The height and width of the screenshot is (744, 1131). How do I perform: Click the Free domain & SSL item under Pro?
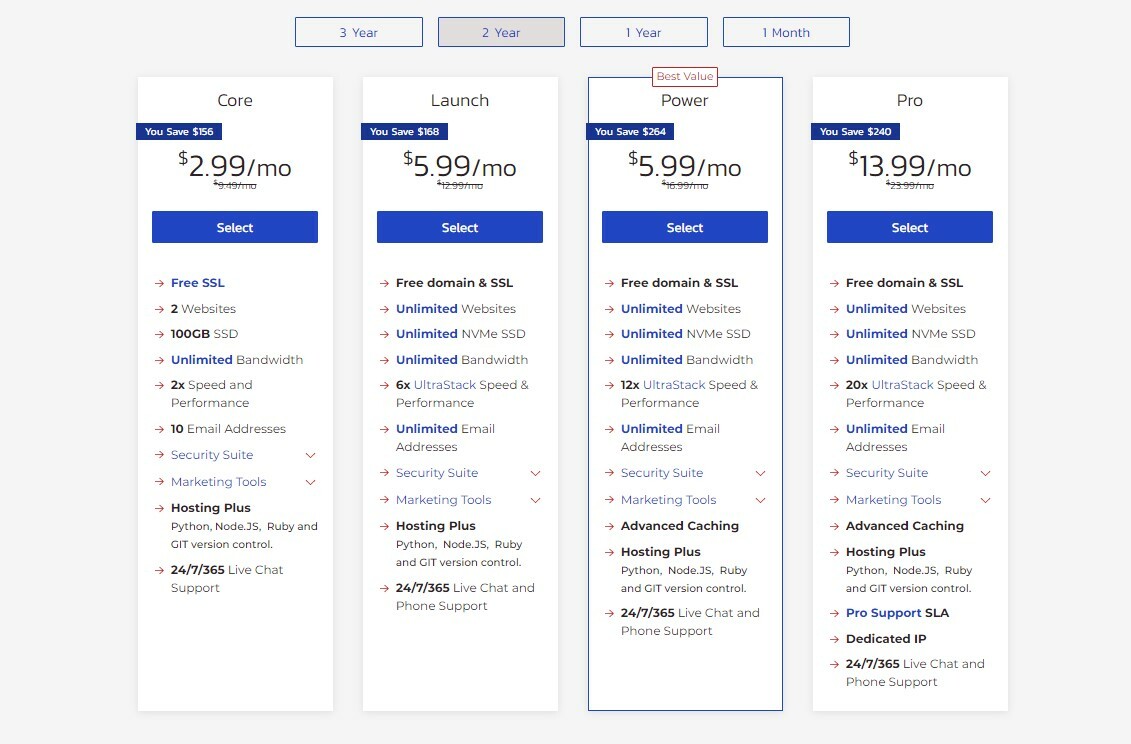904,282
